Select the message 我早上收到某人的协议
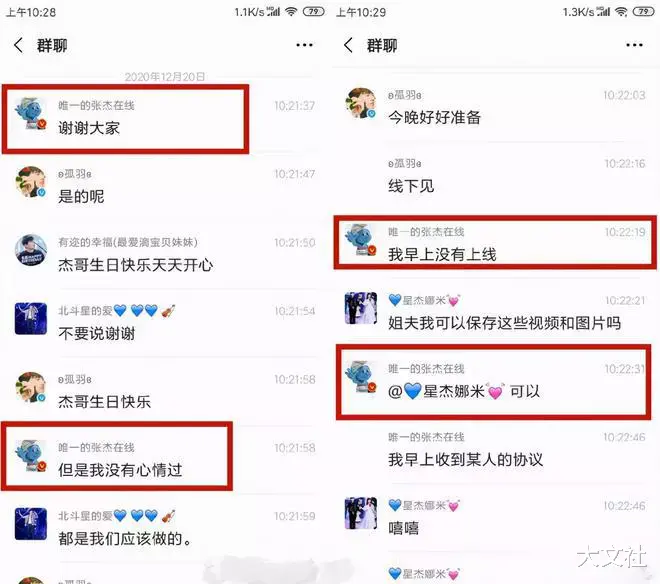This screenshot has height=584, width=660. point(466,460)
